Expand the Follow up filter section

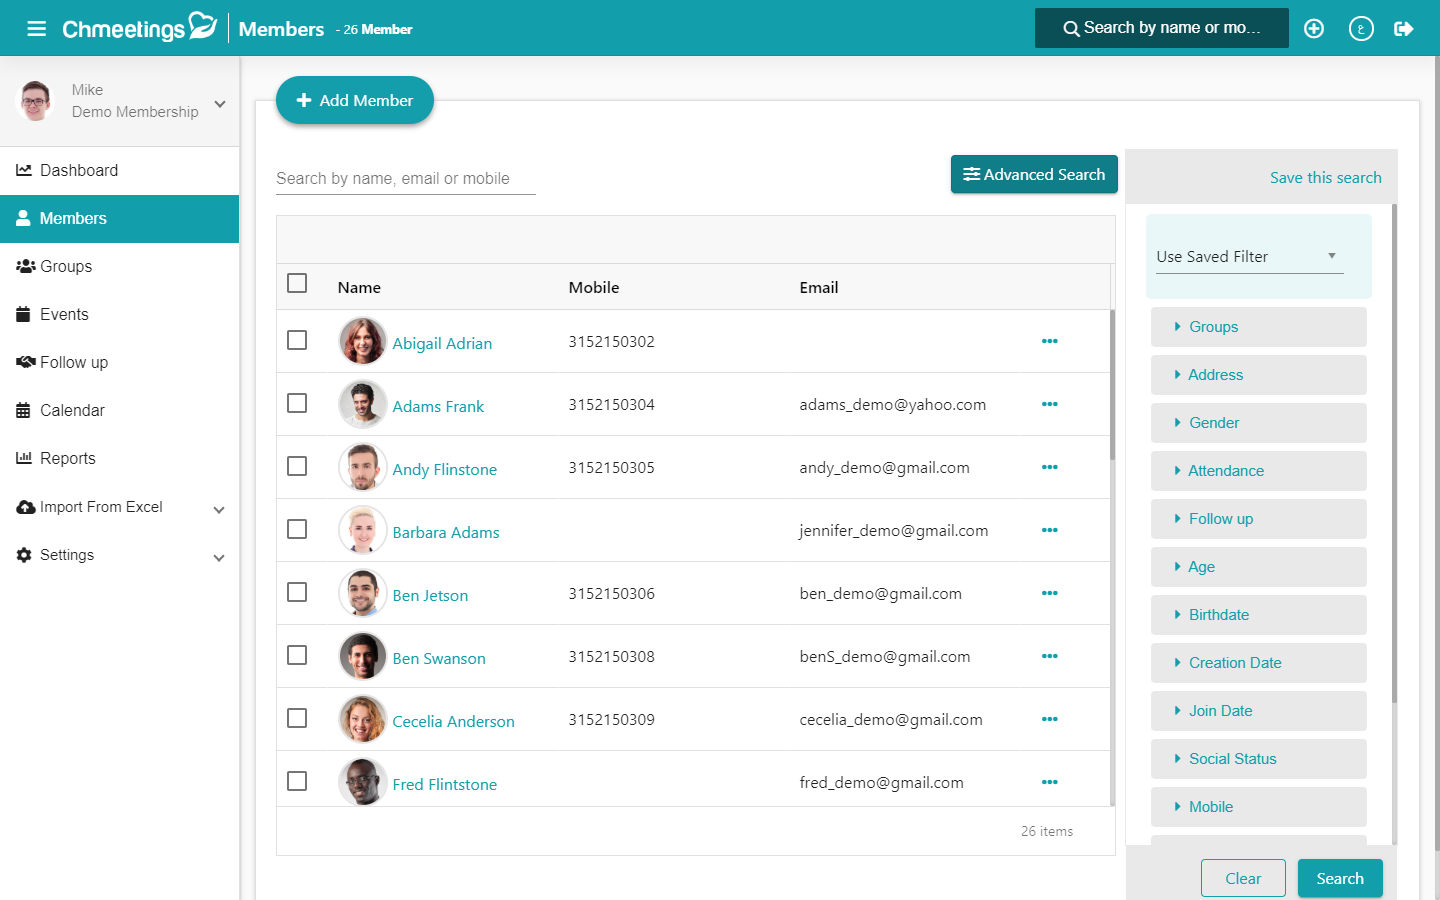pos(1258,519)
